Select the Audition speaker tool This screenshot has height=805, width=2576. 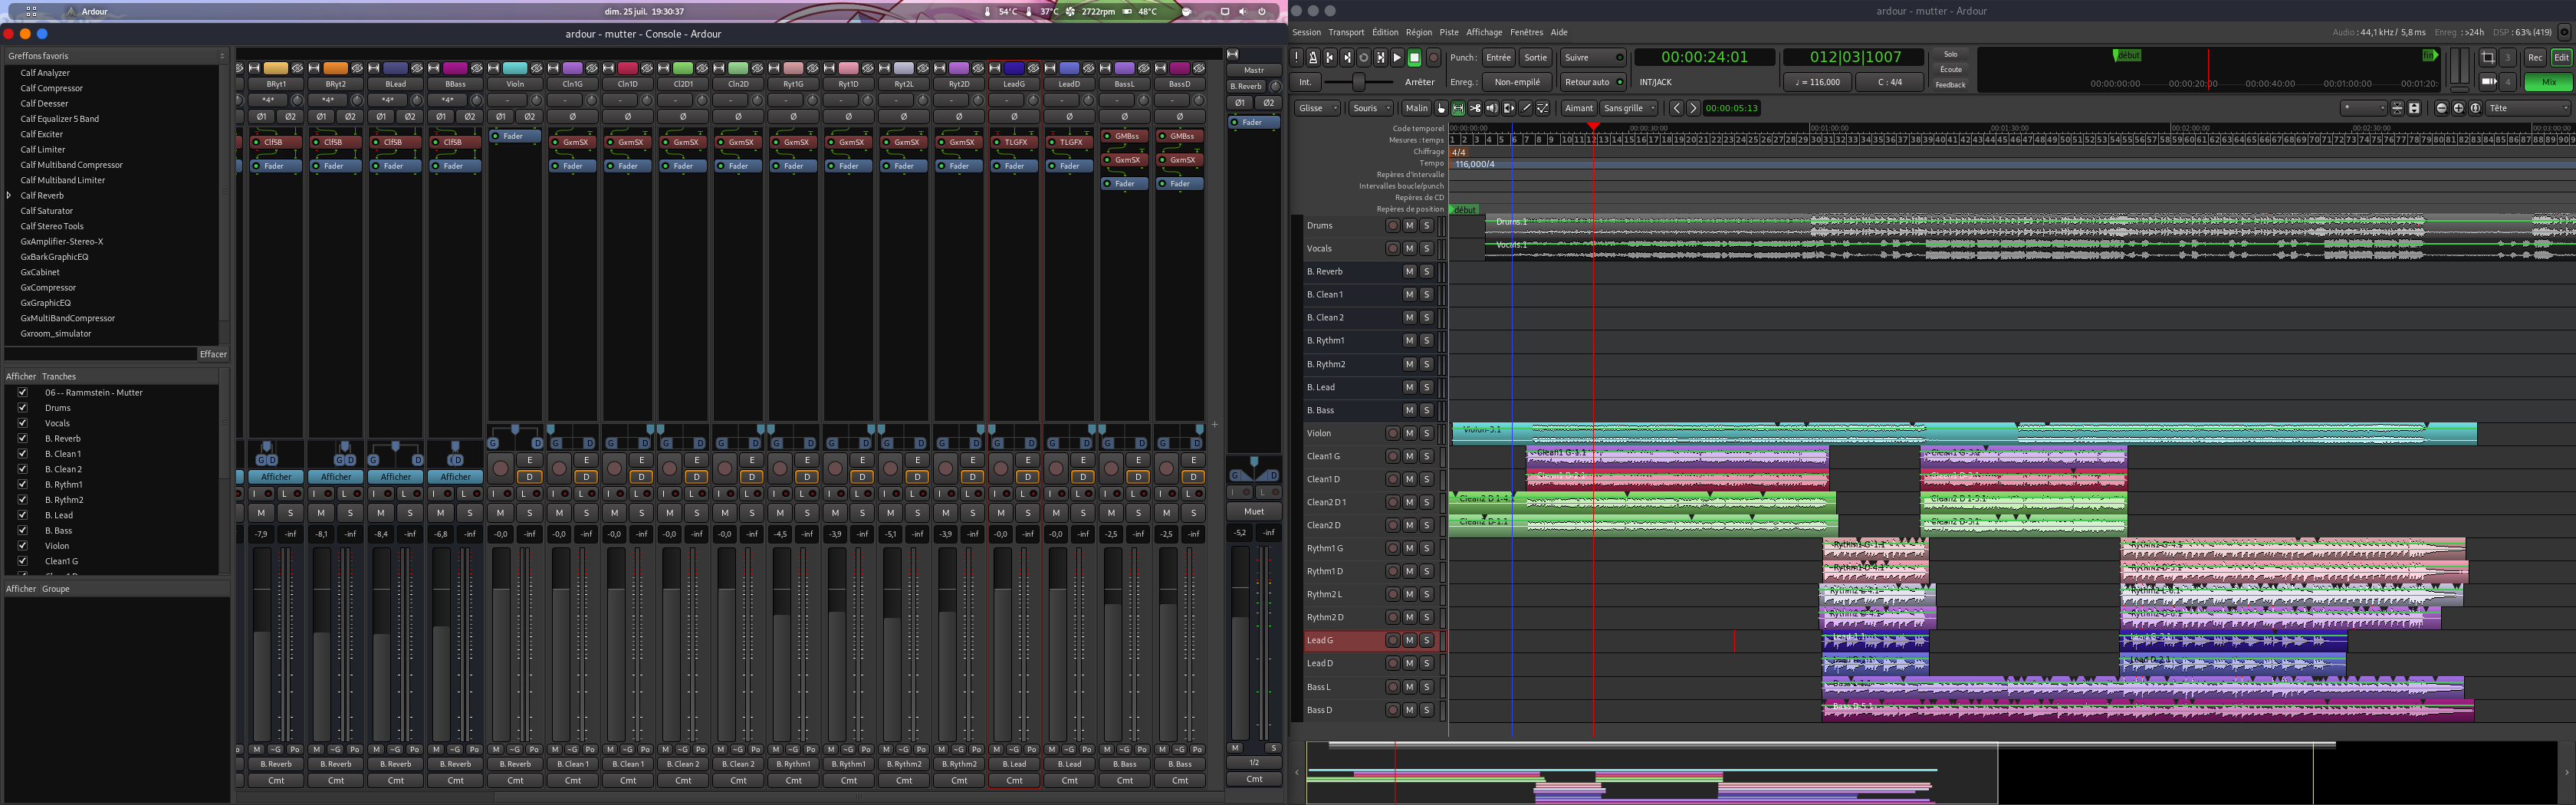pos(1492,108)
